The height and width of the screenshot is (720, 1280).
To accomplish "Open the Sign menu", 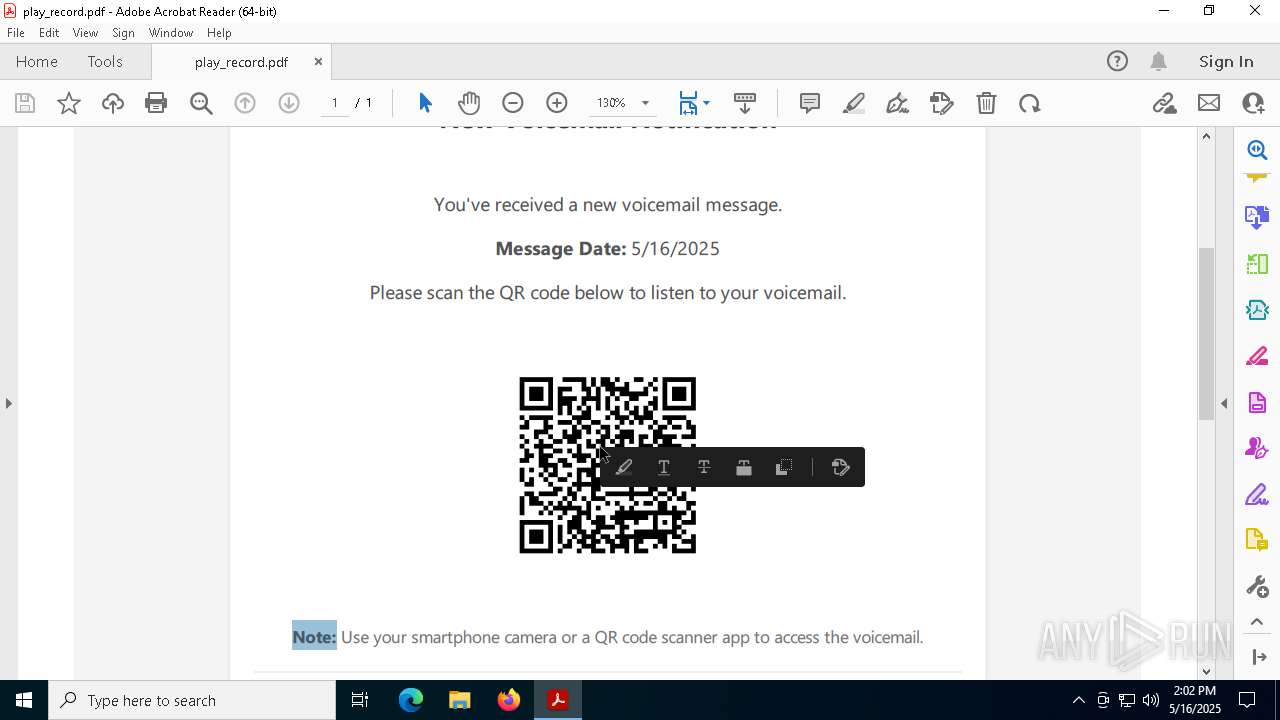I will [123, 33].
